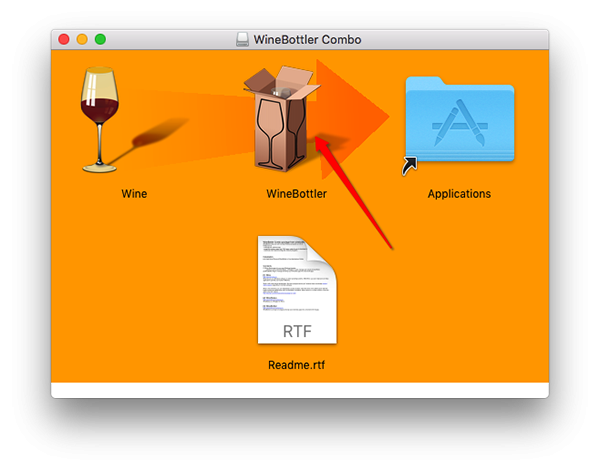Viewport: 600px width, 471px height.
Task: Select the WineBottler box icon
Action: point(282,119)
